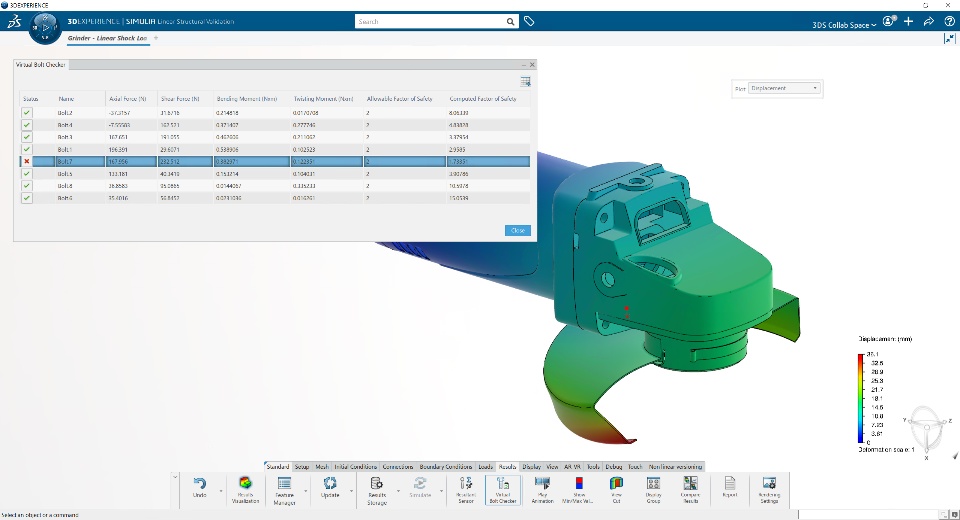This screenshot has width=960, height=520.
Task: Click the Bolt.2 status check box
Action: [26, 113]
